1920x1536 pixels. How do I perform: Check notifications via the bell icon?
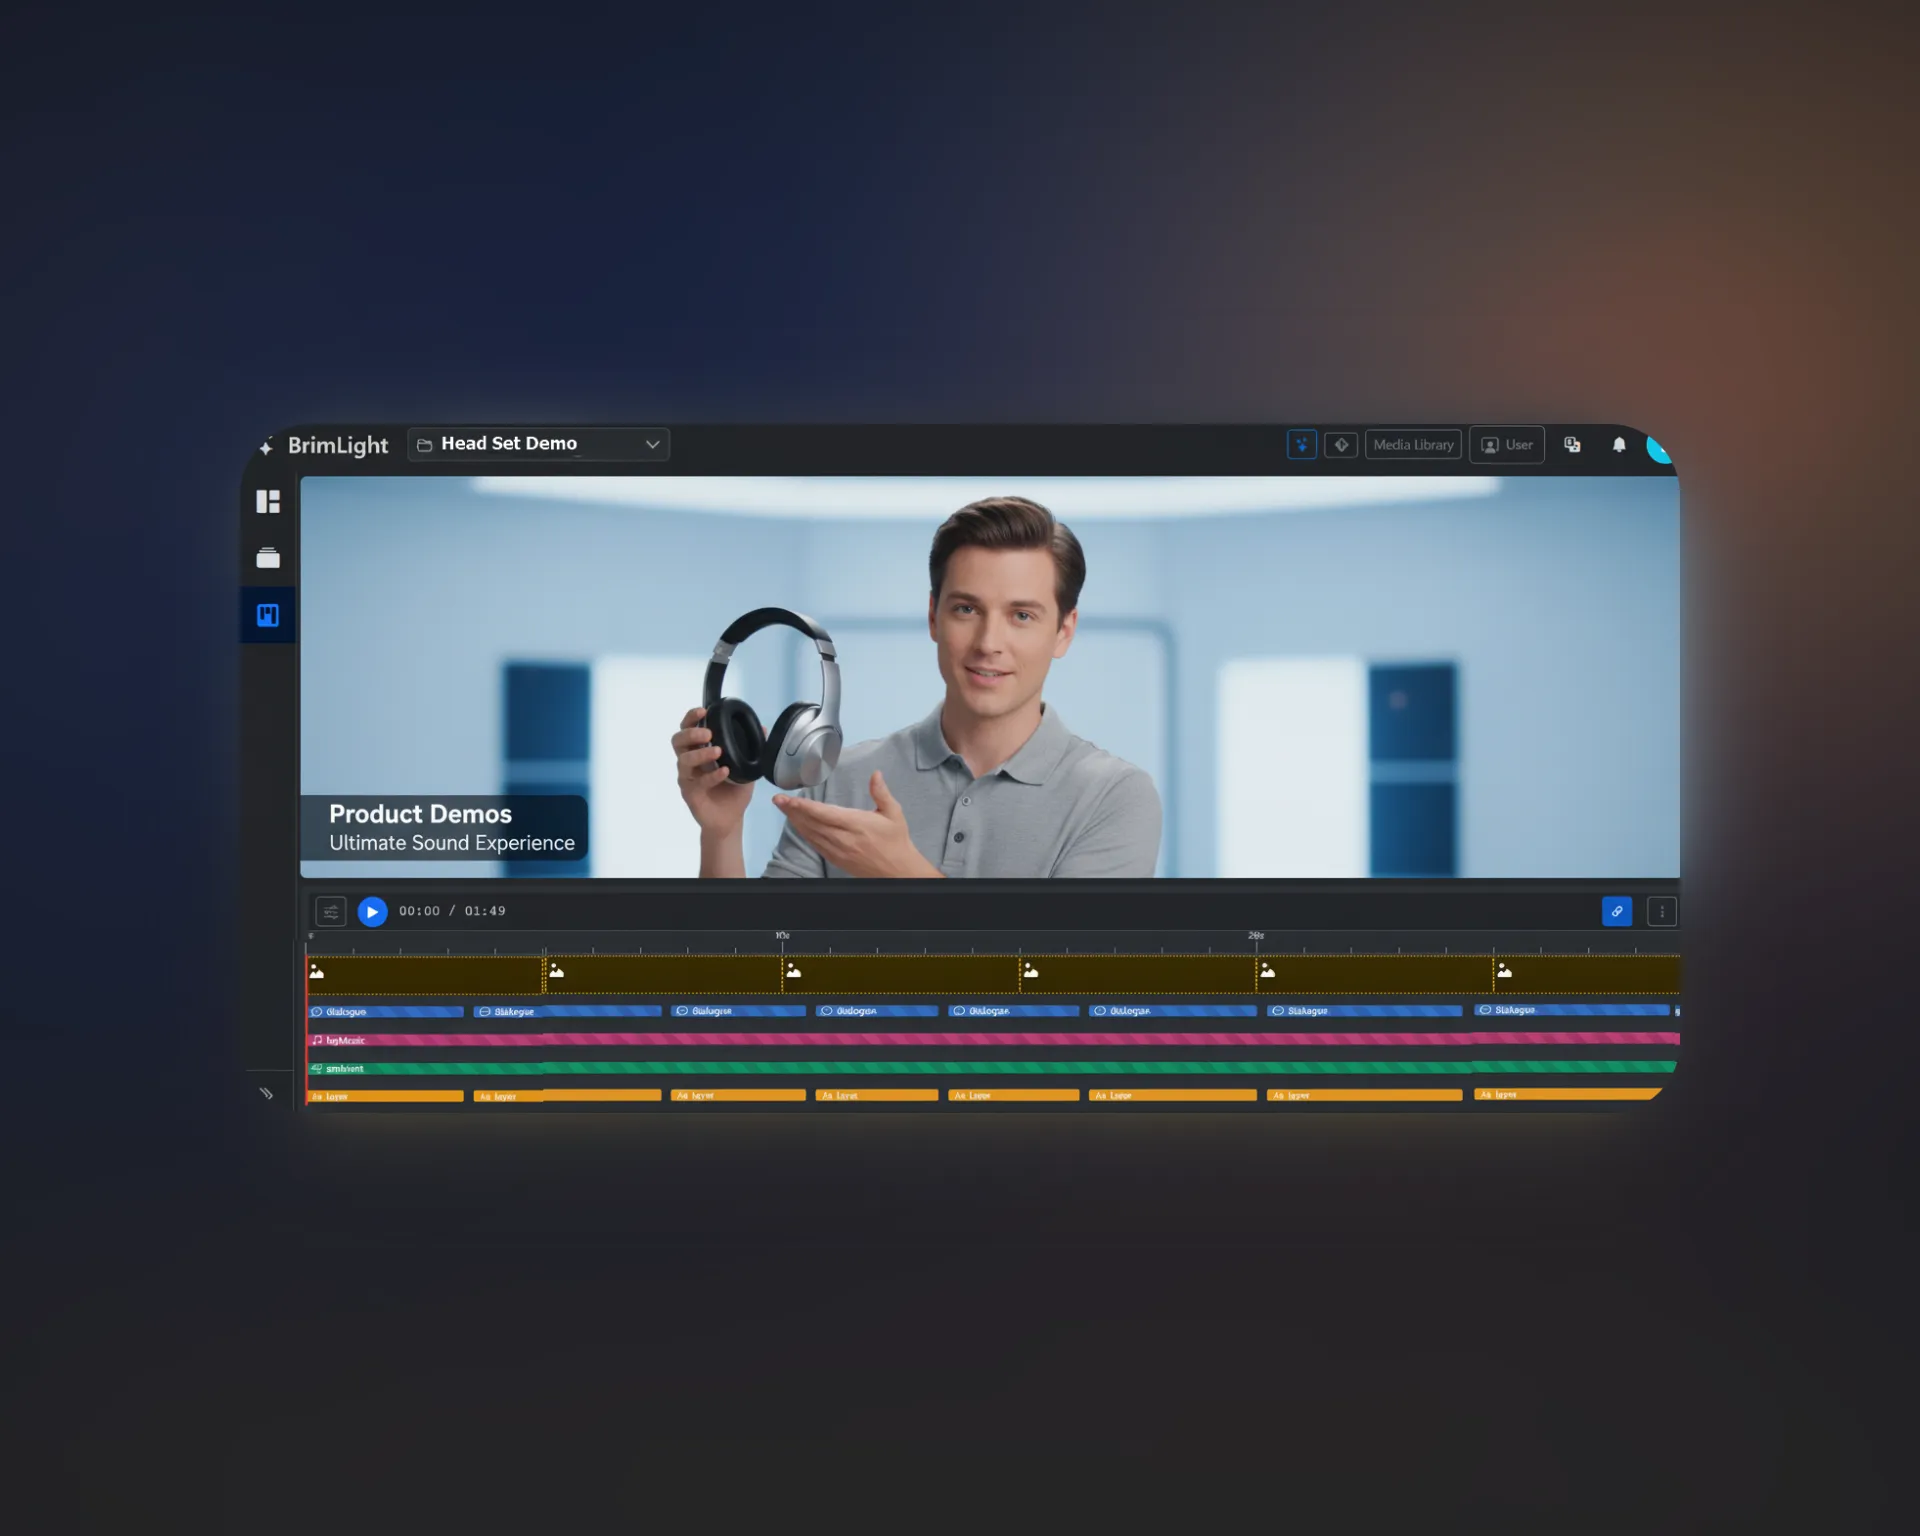pyautogui.click(x=1620, y=445)
